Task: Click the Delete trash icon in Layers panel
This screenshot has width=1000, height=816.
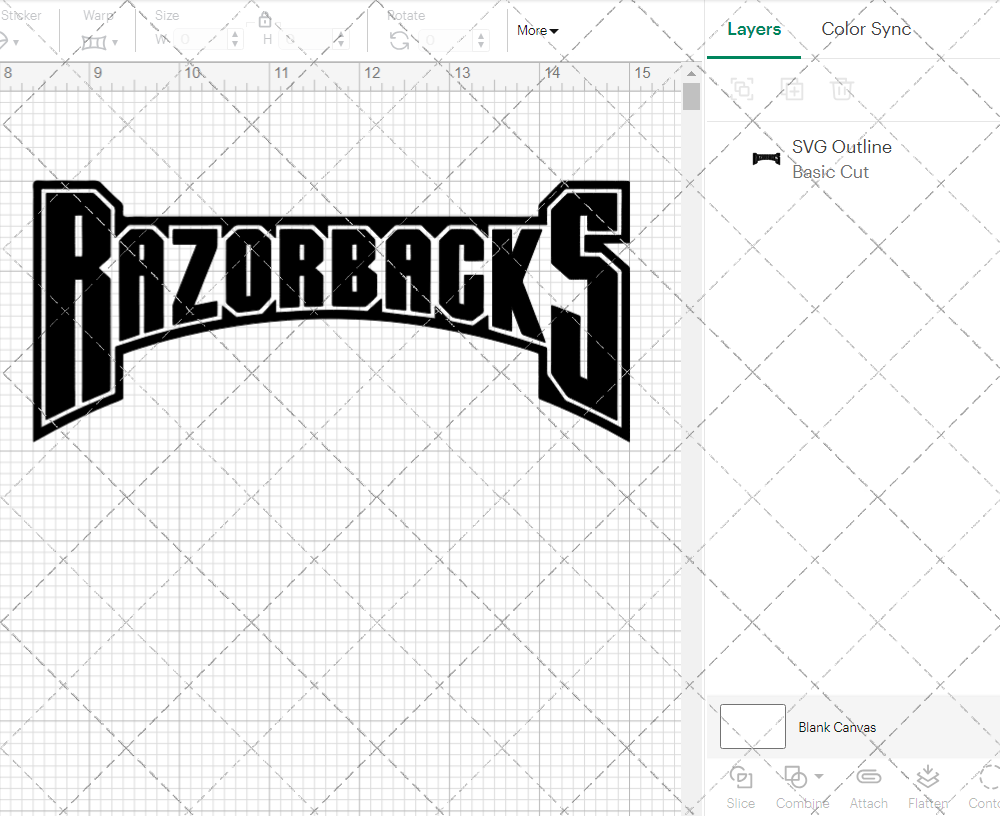Action: [842, 89]
